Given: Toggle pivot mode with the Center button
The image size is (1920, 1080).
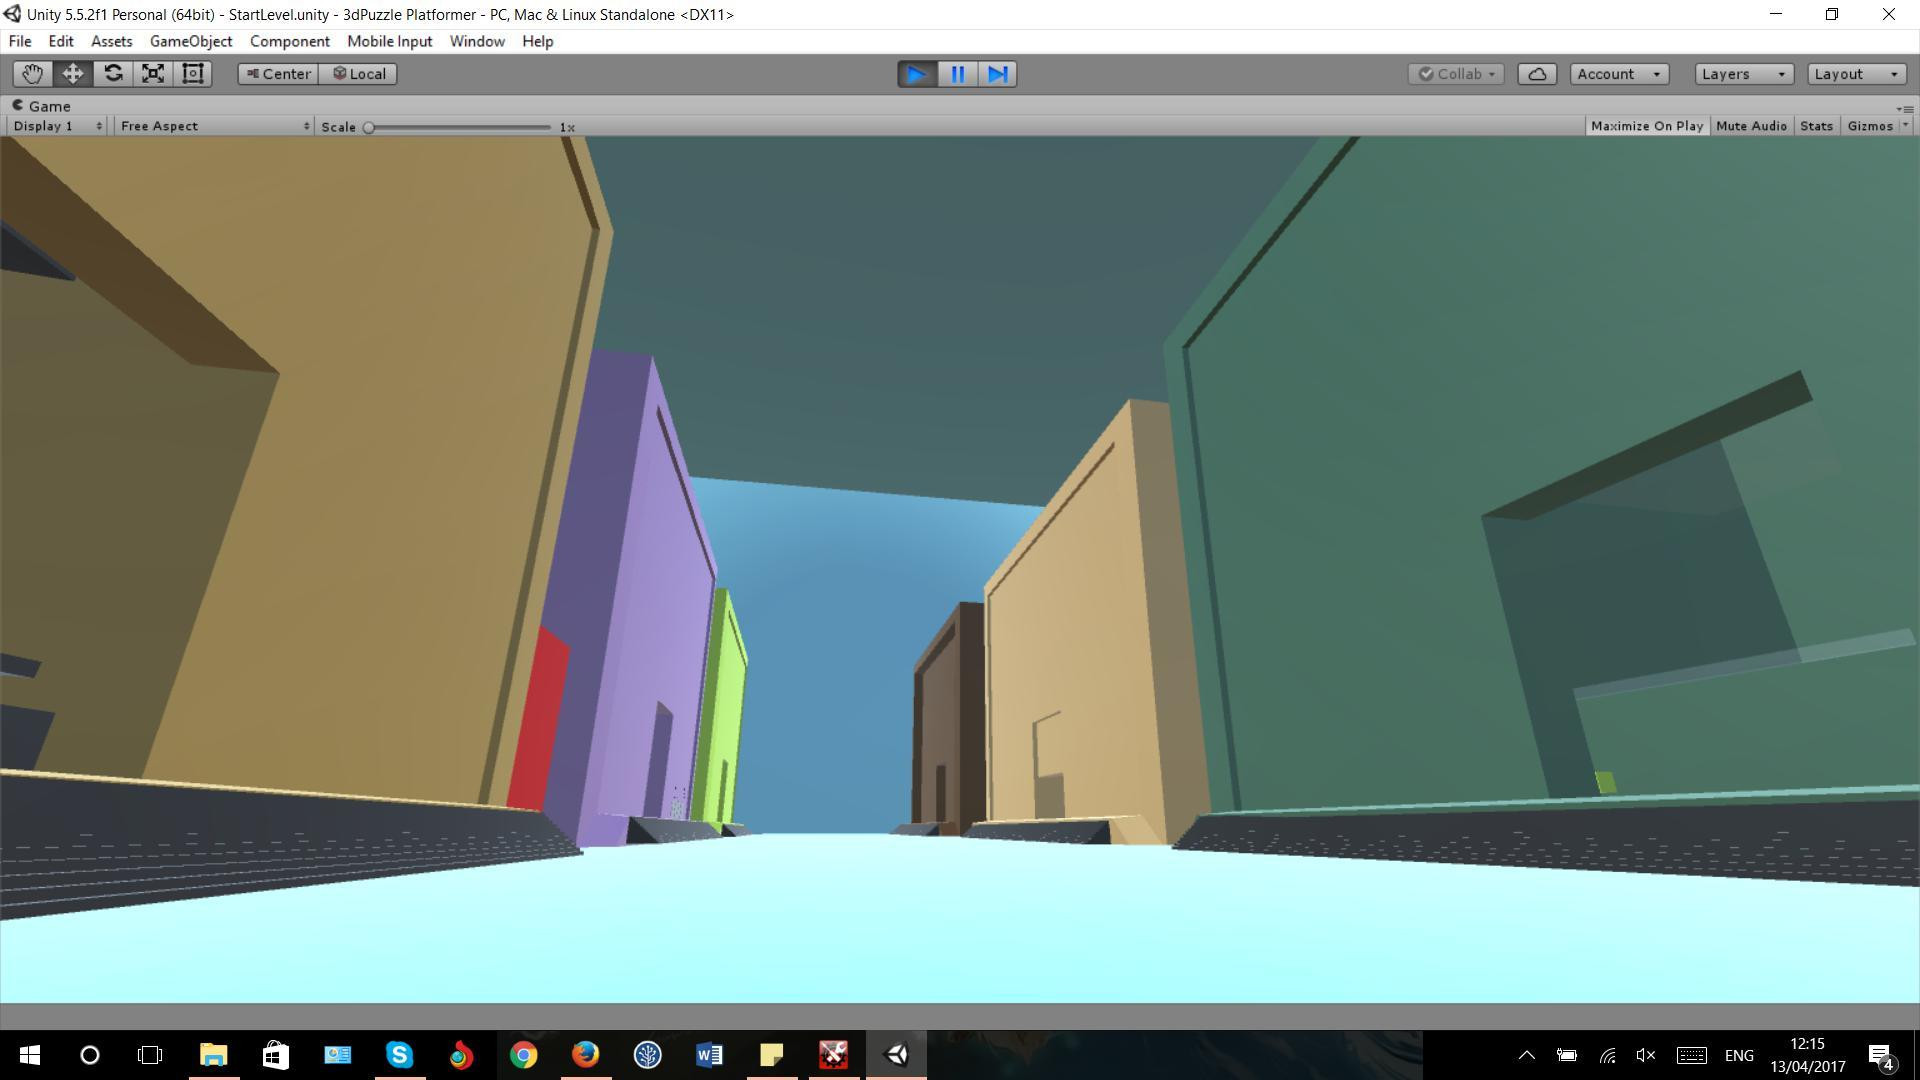Looking at the screenshot, I should 278,74.
